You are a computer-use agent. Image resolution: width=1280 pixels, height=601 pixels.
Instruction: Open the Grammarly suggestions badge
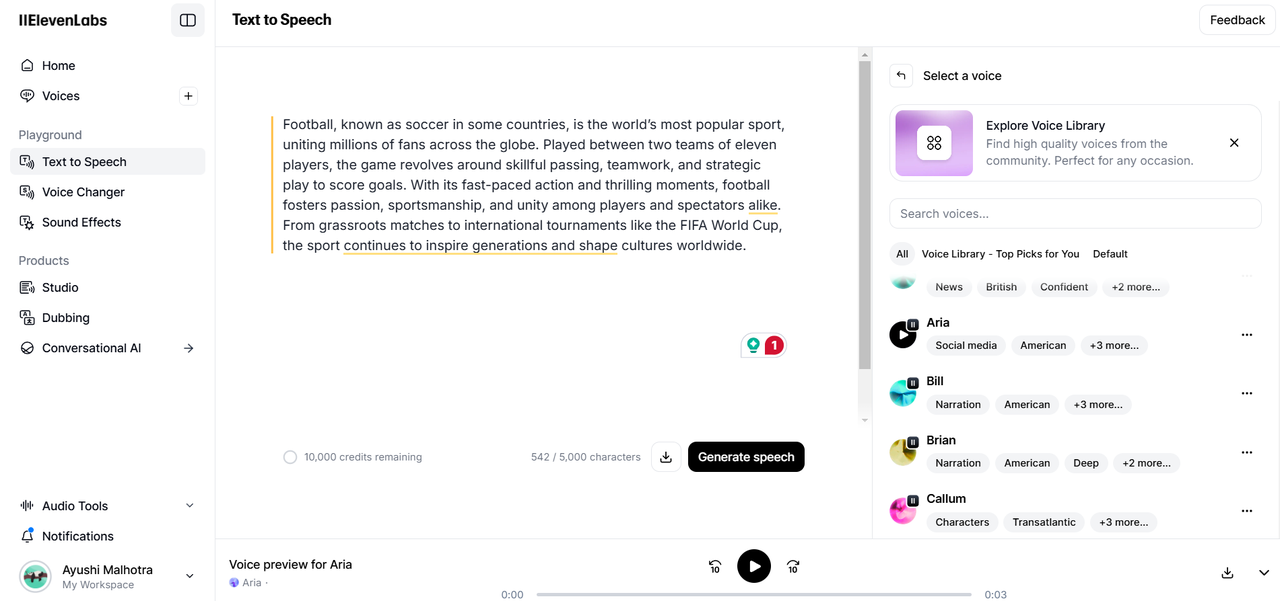click(x=764, y=345)
